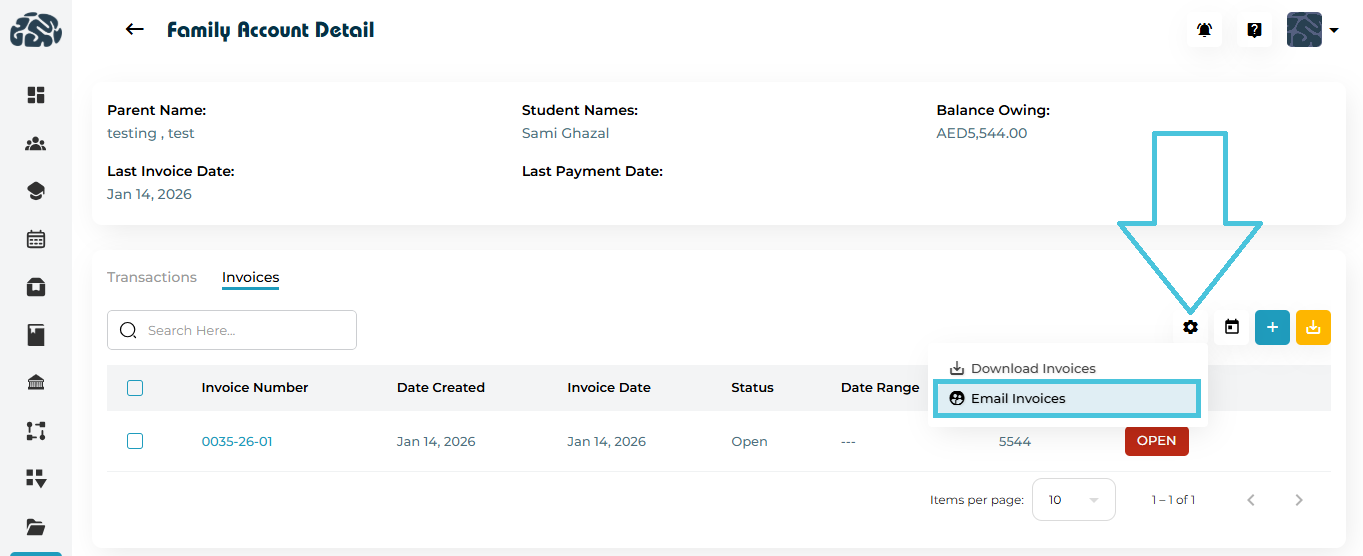Choose Download Invoices menu option
The image size is (1363, 556).
click(x=1033, y=368)
